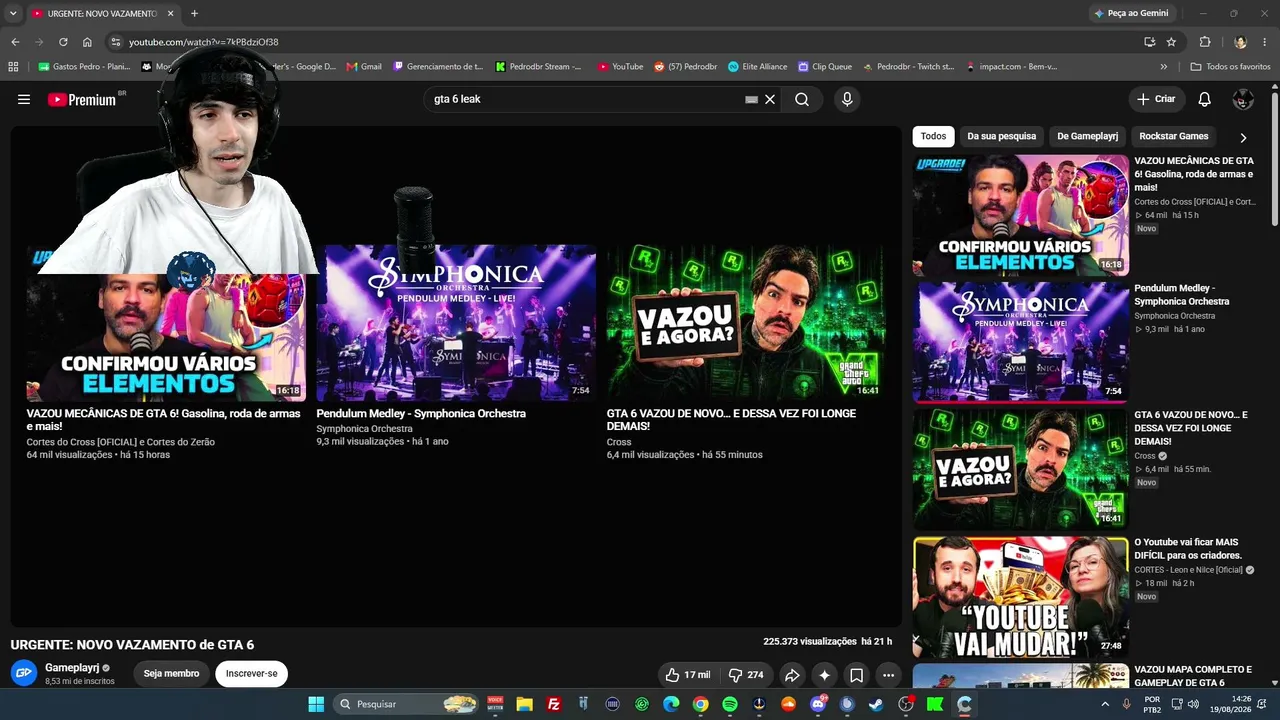Open endscreen Pendulum Medley Symphonica thumbnail
This screenshot has height=720, width=1280.
pos(456,323)
